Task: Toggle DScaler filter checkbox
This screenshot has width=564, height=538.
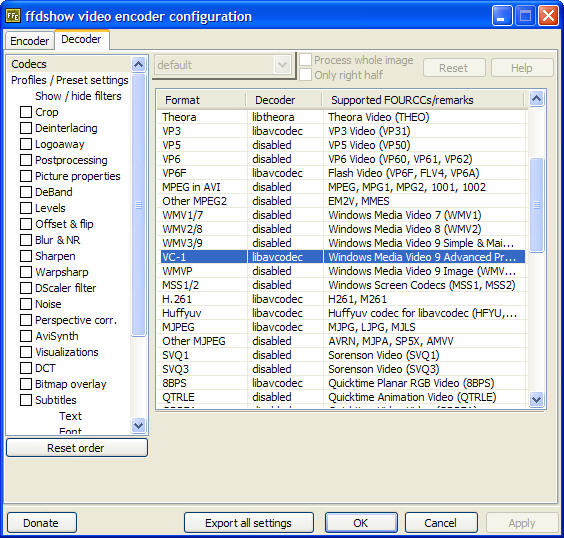Action: [26, 288]
